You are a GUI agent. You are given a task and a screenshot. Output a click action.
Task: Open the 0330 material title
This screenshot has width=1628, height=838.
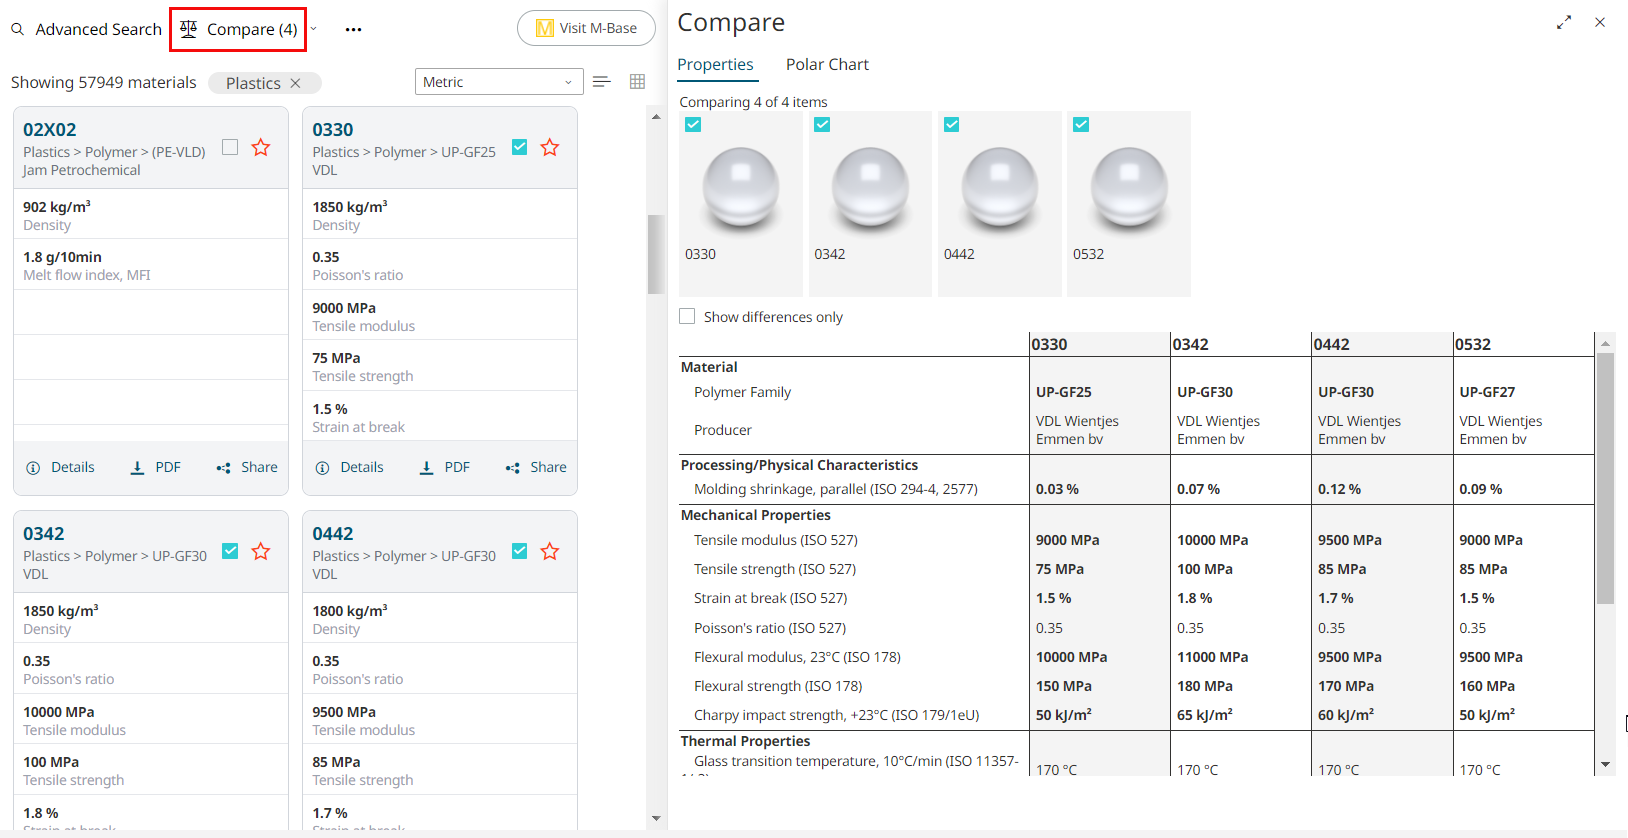pyautogui.click(x=333, y=130)
